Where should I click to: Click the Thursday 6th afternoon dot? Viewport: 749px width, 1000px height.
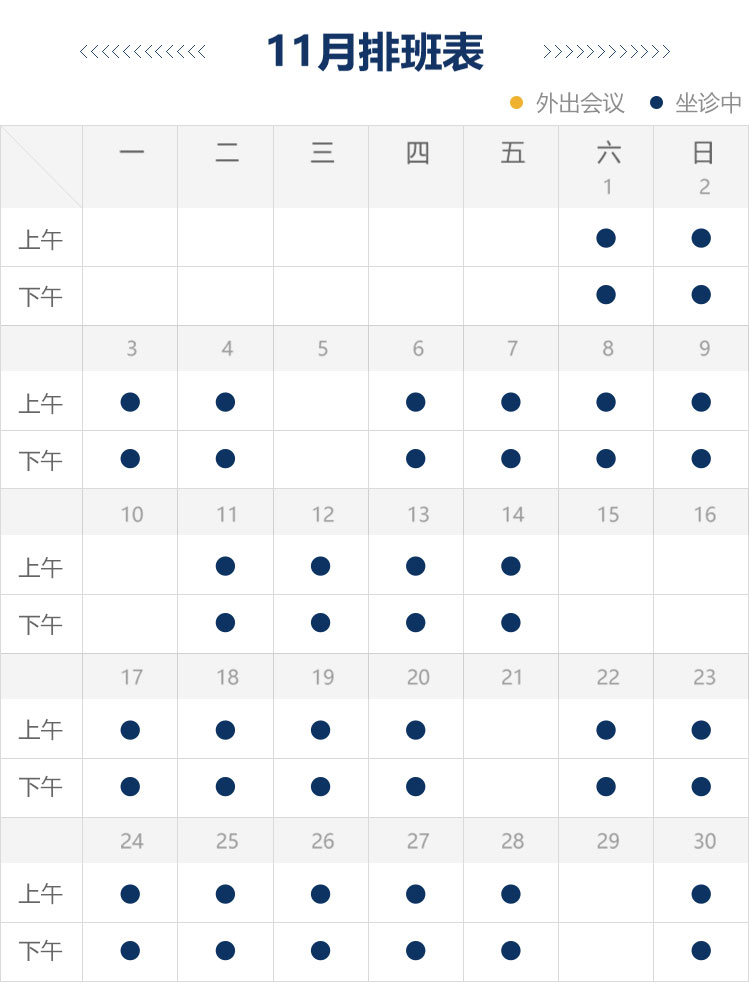tap(416, 459)
